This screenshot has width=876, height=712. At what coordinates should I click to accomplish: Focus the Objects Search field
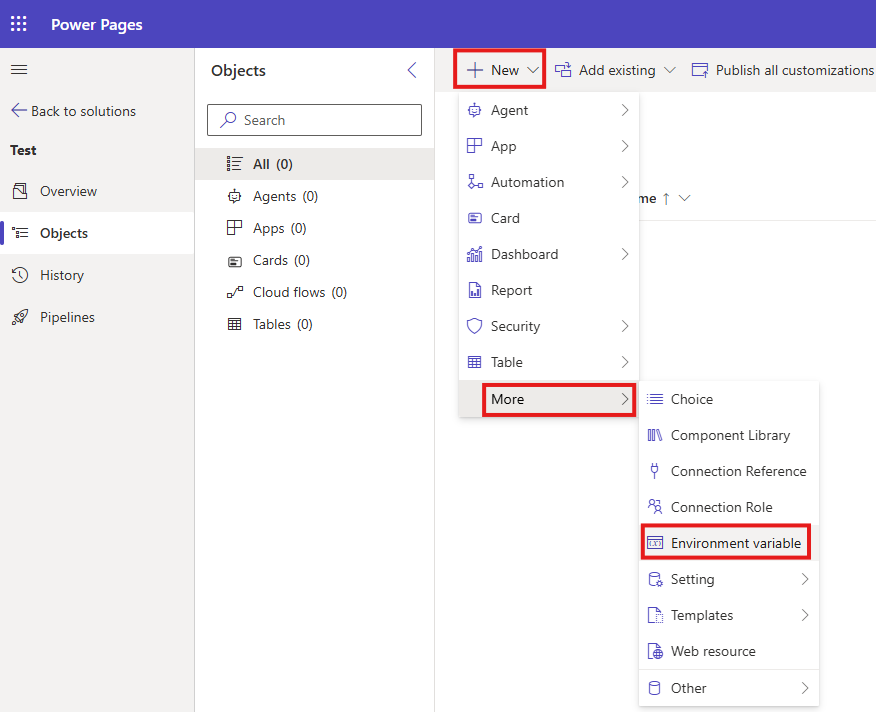pyautogui.click(x=315, y=120)
